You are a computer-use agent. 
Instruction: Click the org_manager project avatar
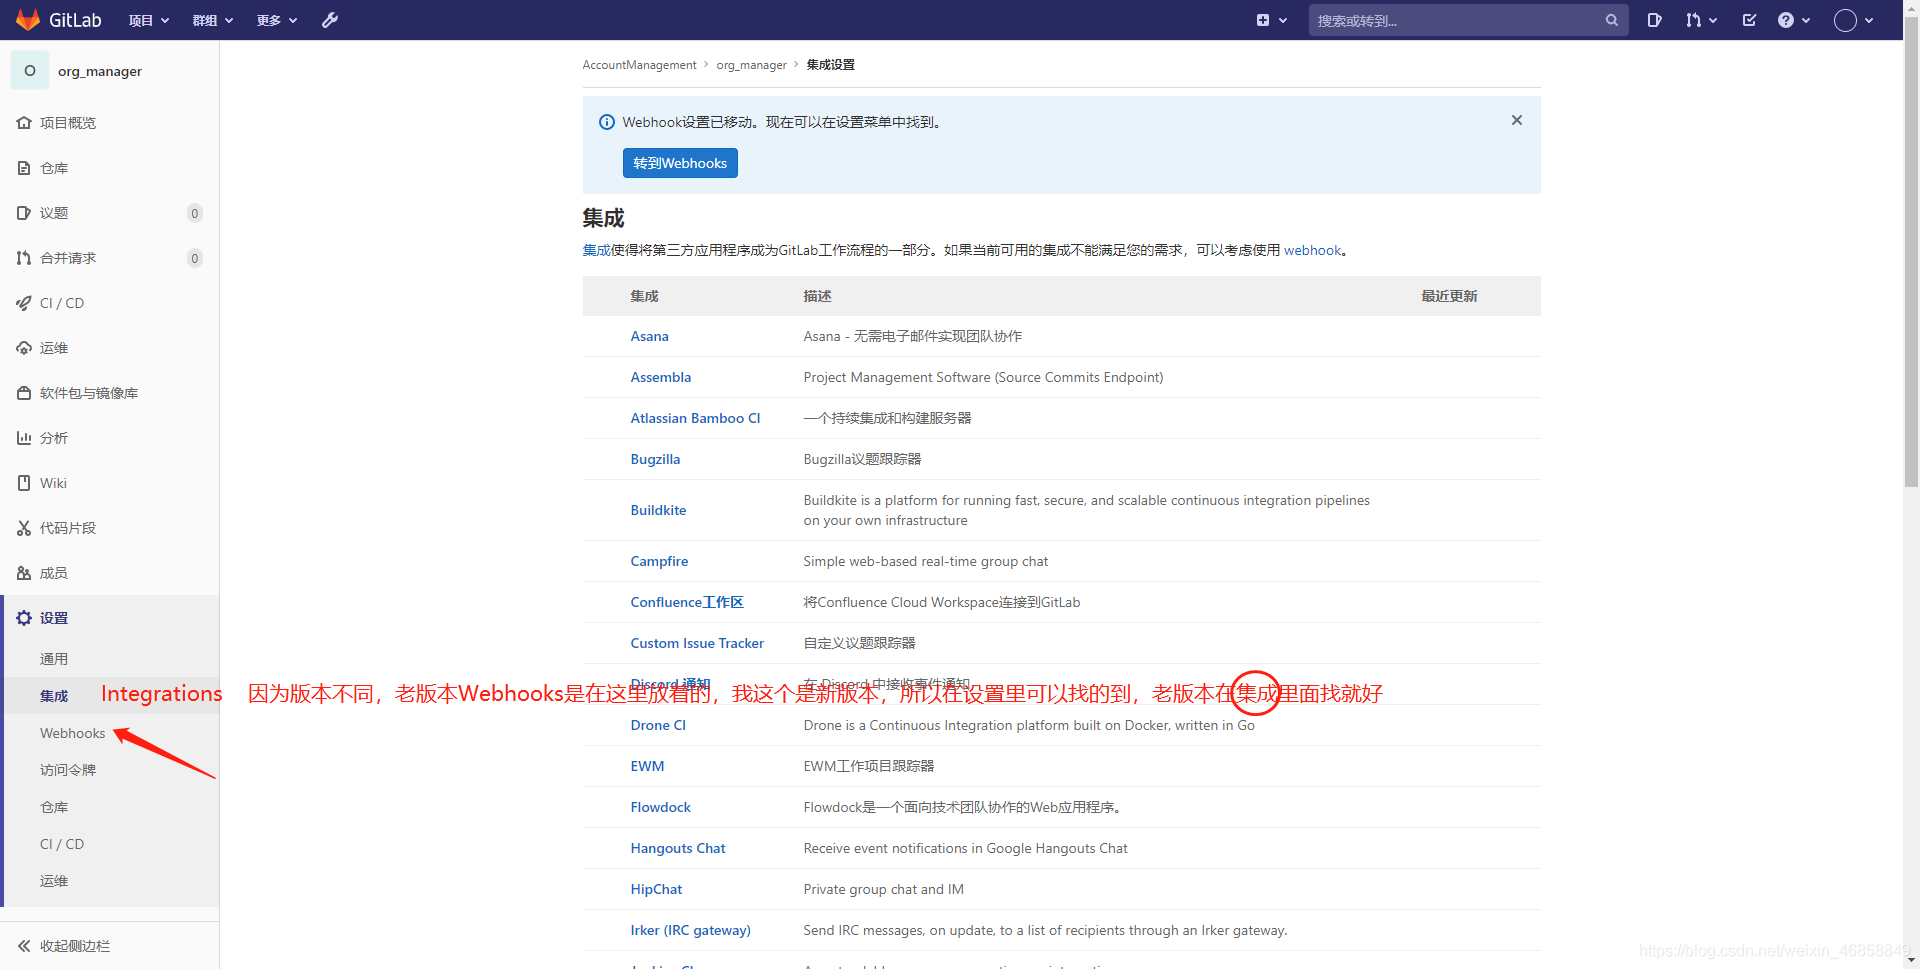pos(30,71)
